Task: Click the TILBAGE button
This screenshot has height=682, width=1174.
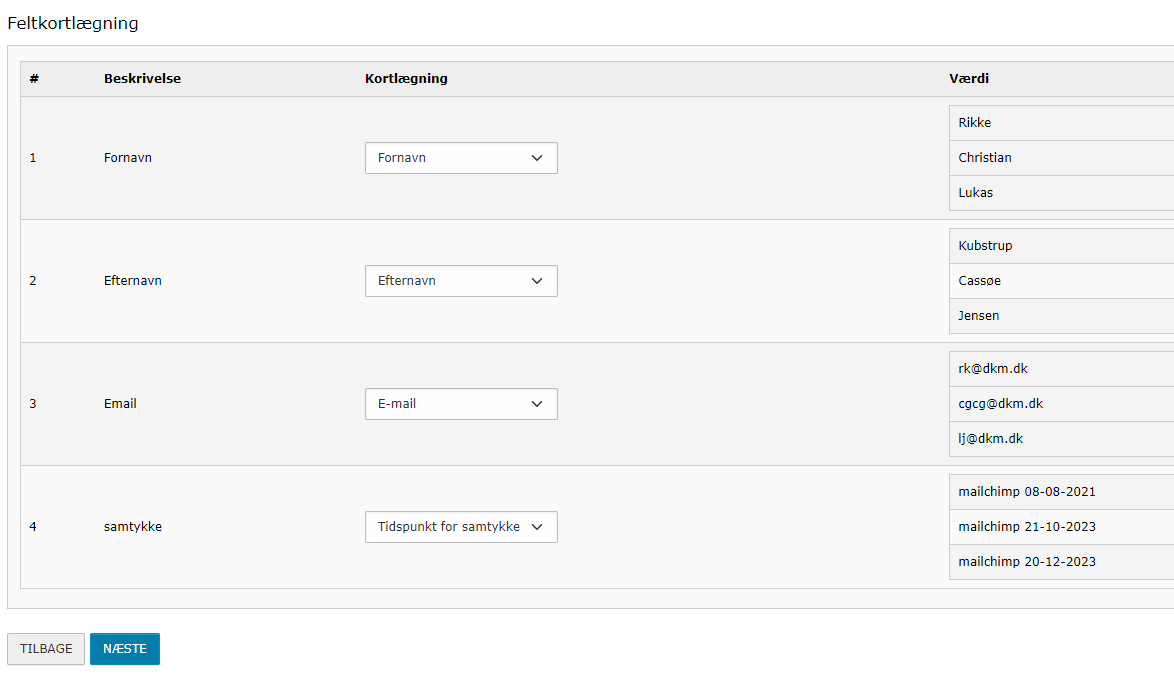Action: coord(46,649)
